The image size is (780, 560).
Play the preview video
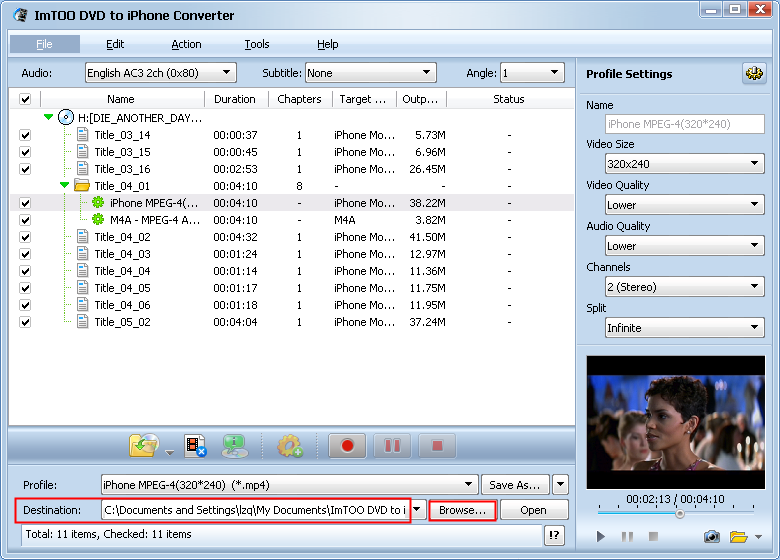(600, 537)
